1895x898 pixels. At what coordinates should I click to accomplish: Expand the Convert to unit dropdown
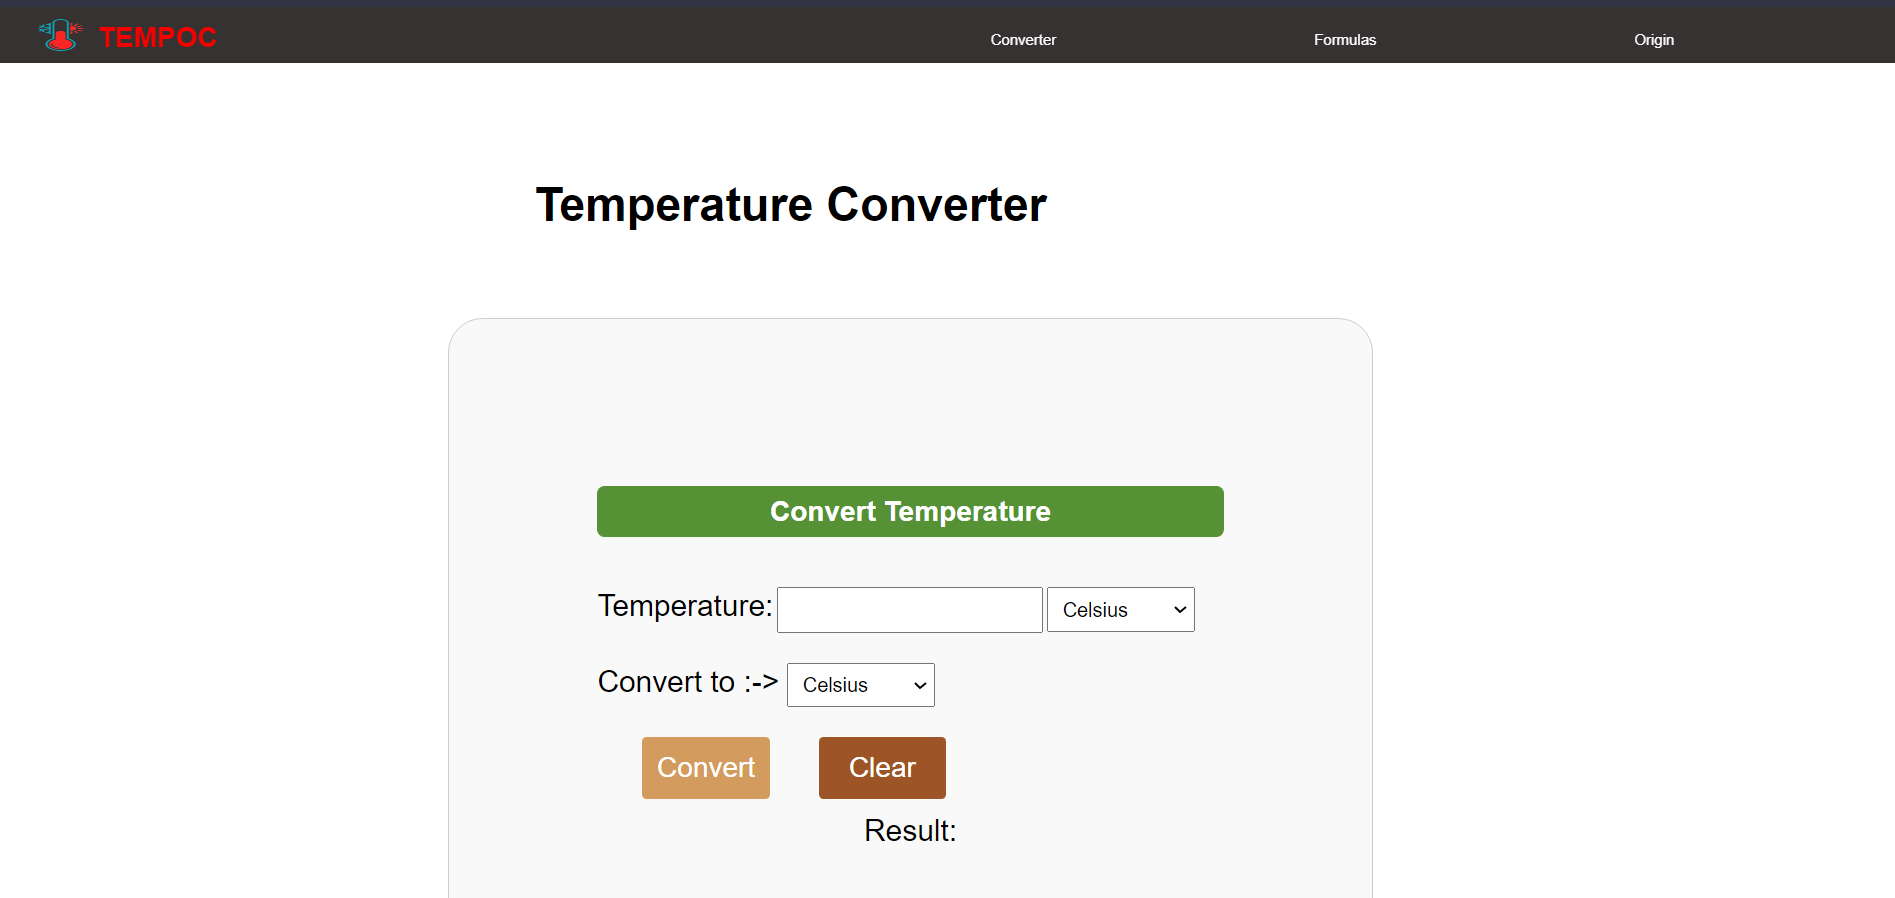click(x=860, y=685)
